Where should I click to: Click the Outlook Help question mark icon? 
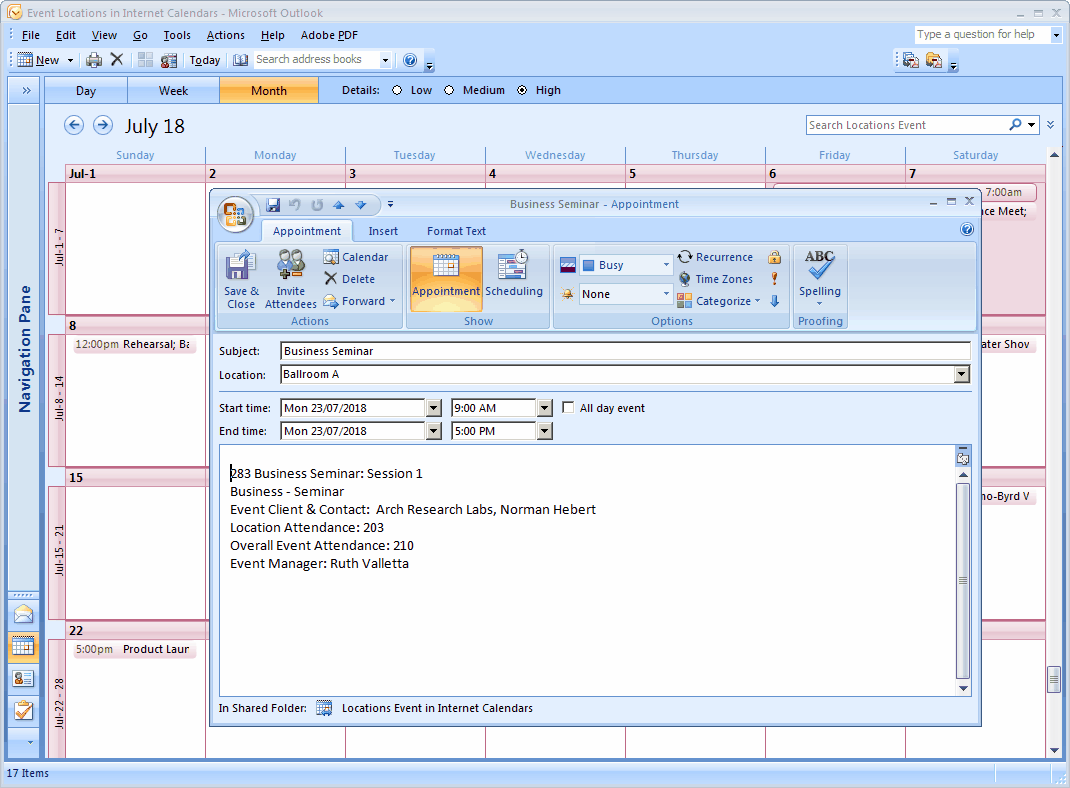coord(410,60)
